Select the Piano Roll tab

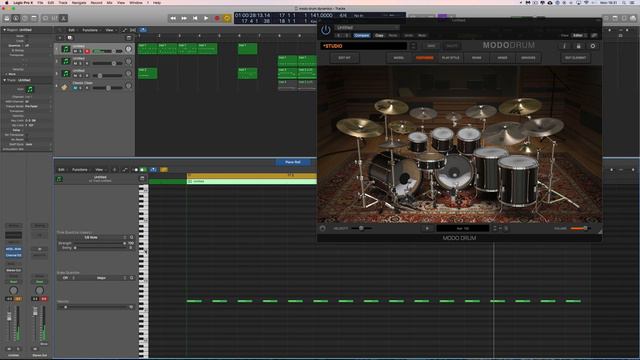tap(293, 162)
